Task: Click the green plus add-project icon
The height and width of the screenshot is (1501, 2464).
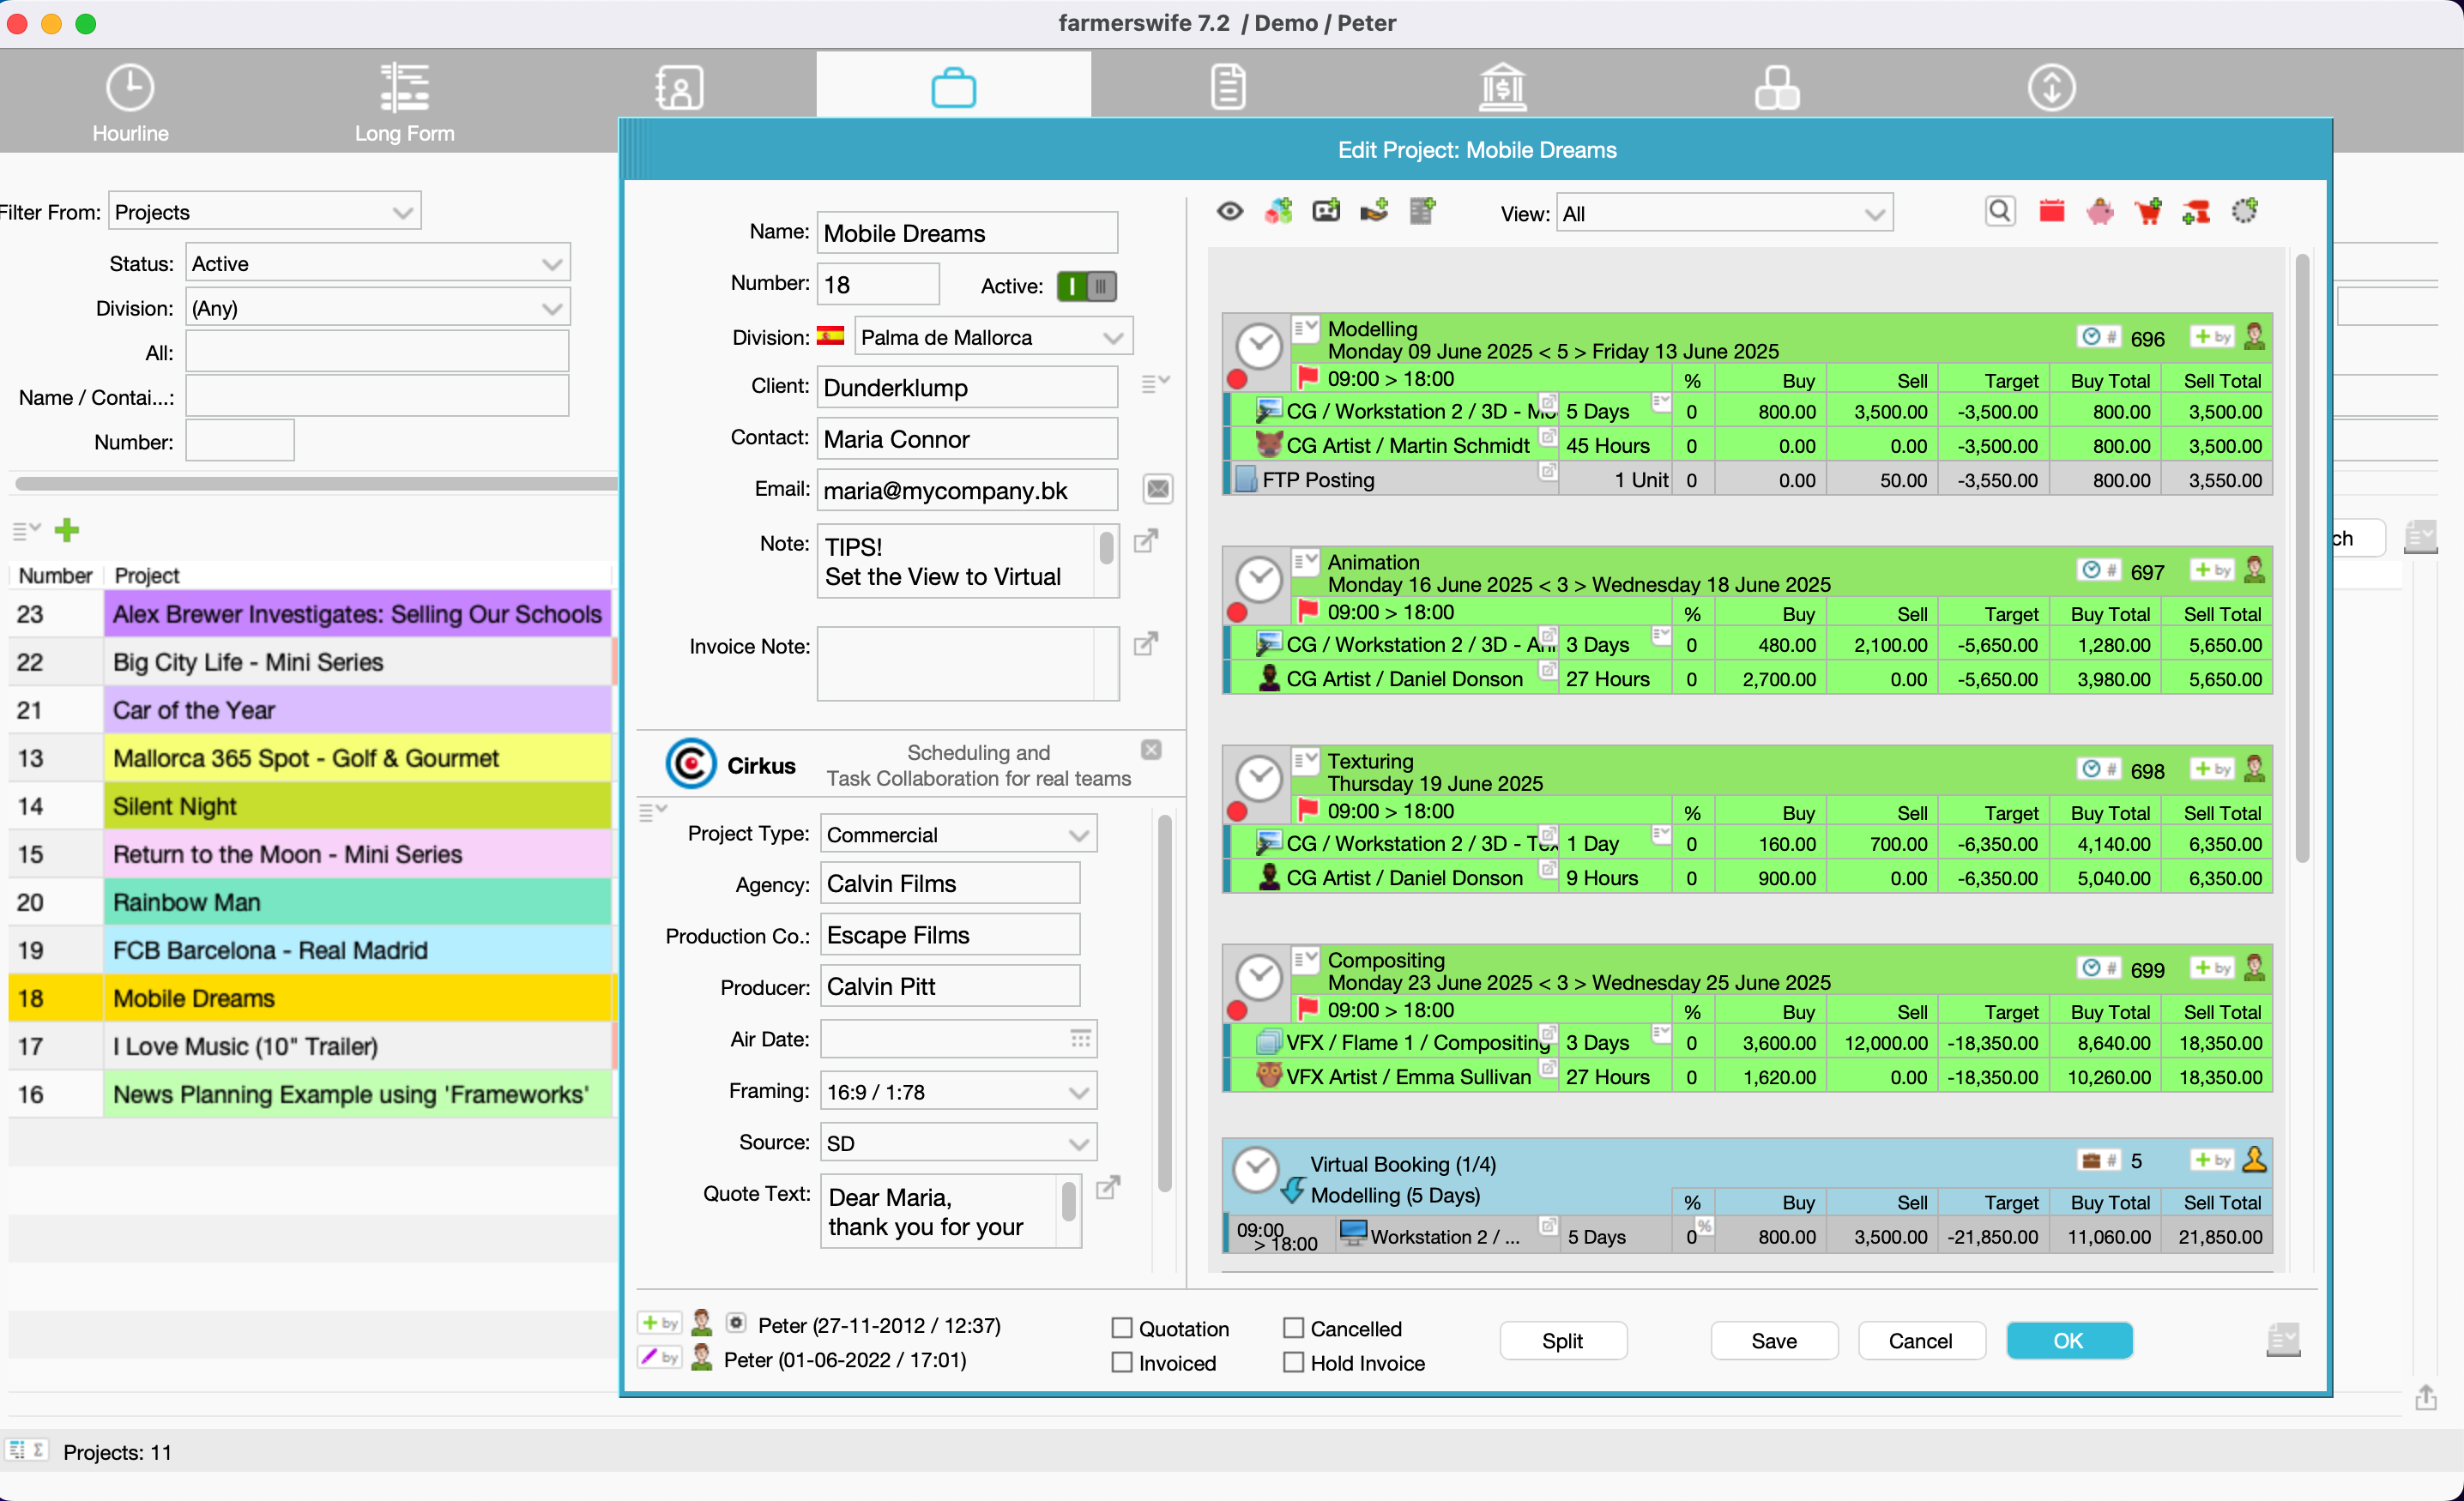Action: (67, 530)
